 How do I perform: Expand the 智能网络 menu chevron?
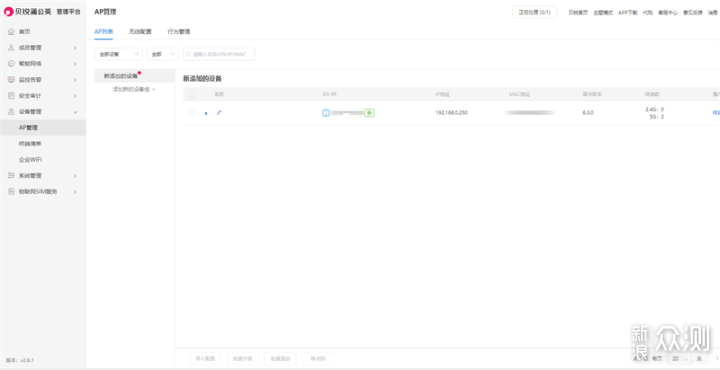75,64
